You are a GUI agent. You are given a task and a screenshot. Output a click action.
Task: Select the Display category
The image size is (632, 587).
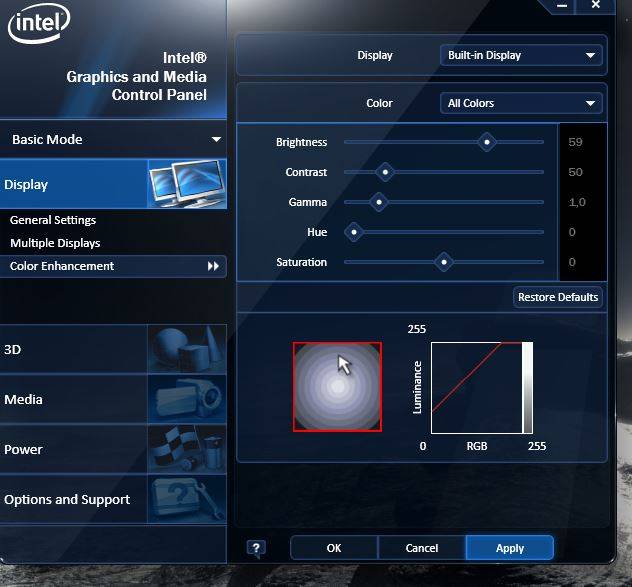[x=113, y=184]
